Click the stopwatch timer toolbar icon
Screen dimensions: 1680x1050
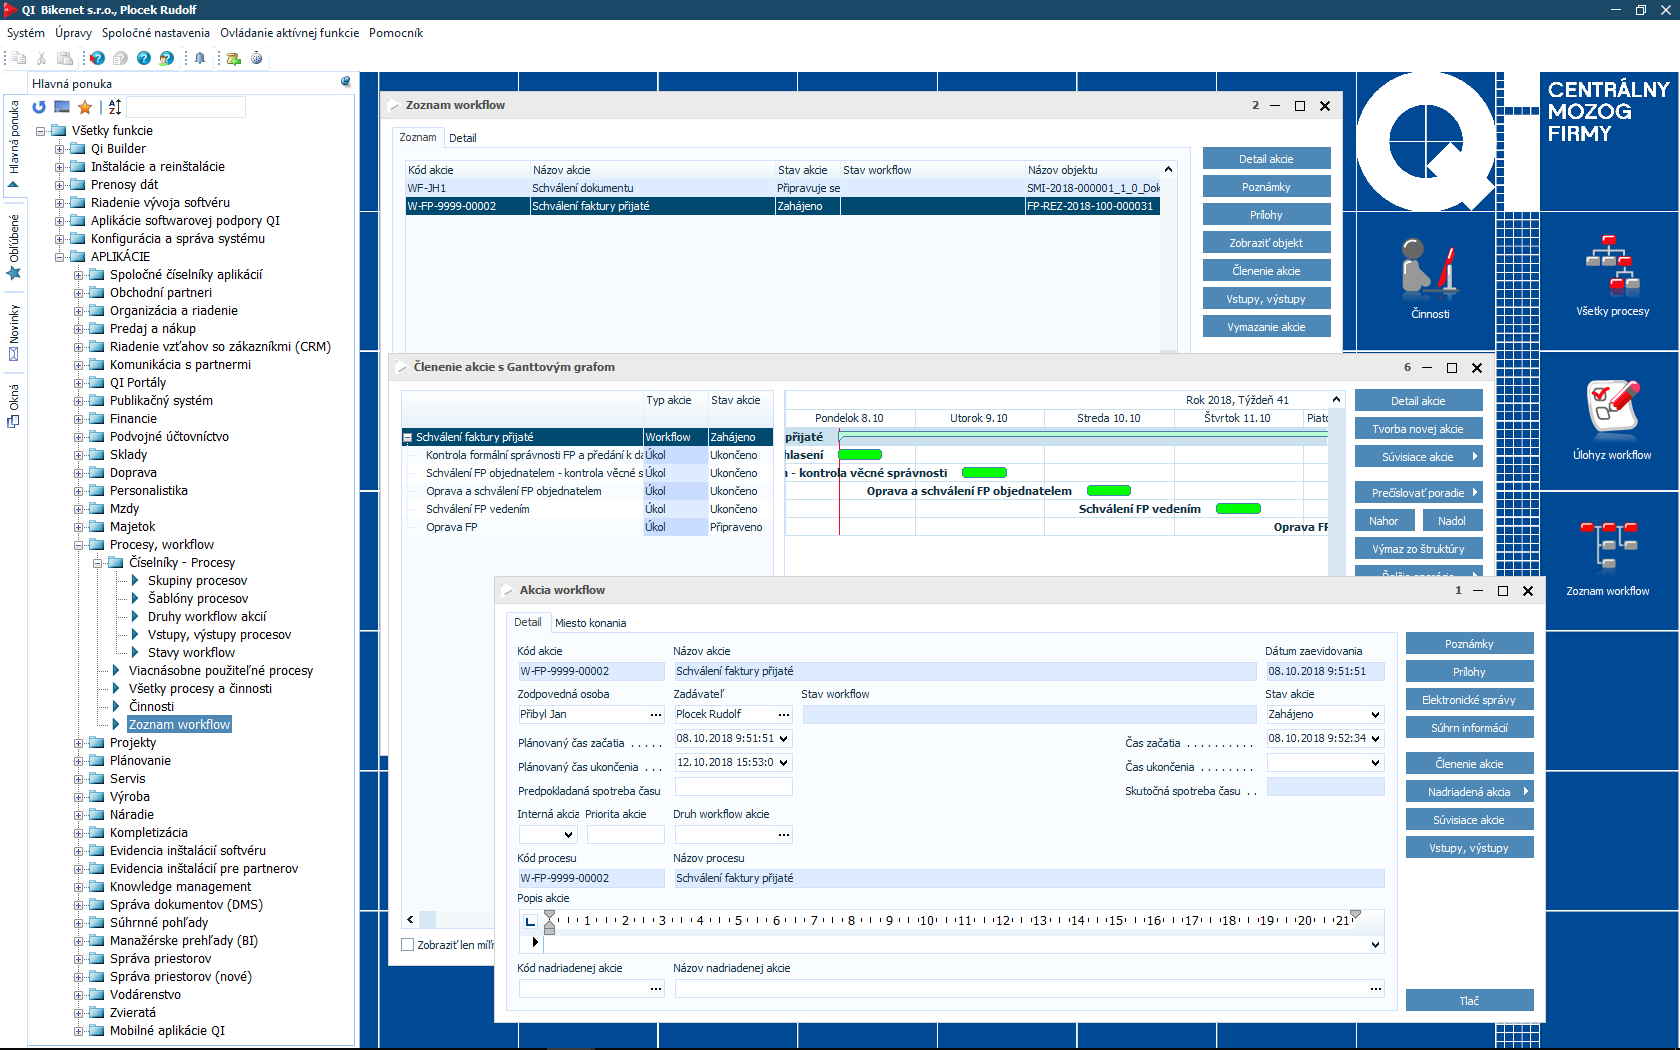tap(257, 58)
